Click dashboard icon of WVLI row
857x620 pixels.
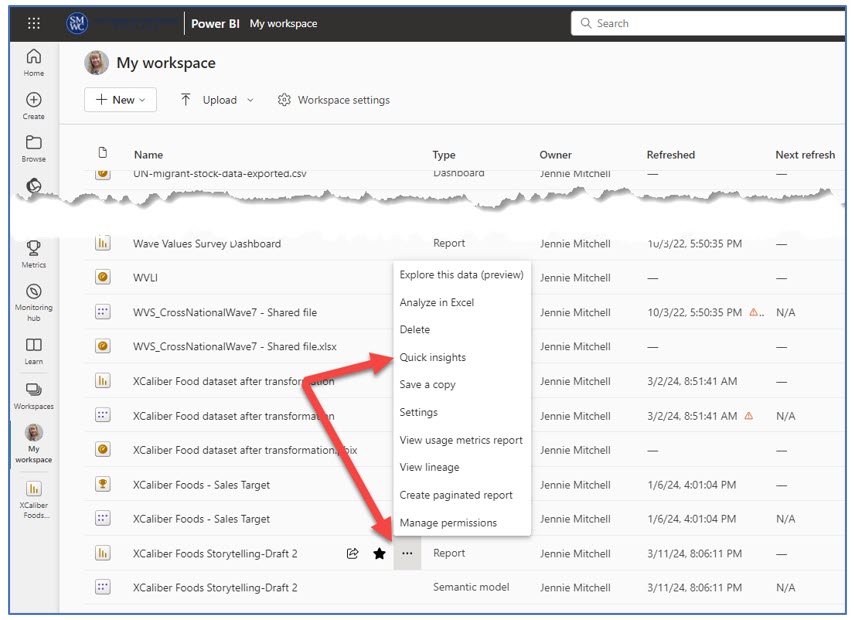point(103,277)
